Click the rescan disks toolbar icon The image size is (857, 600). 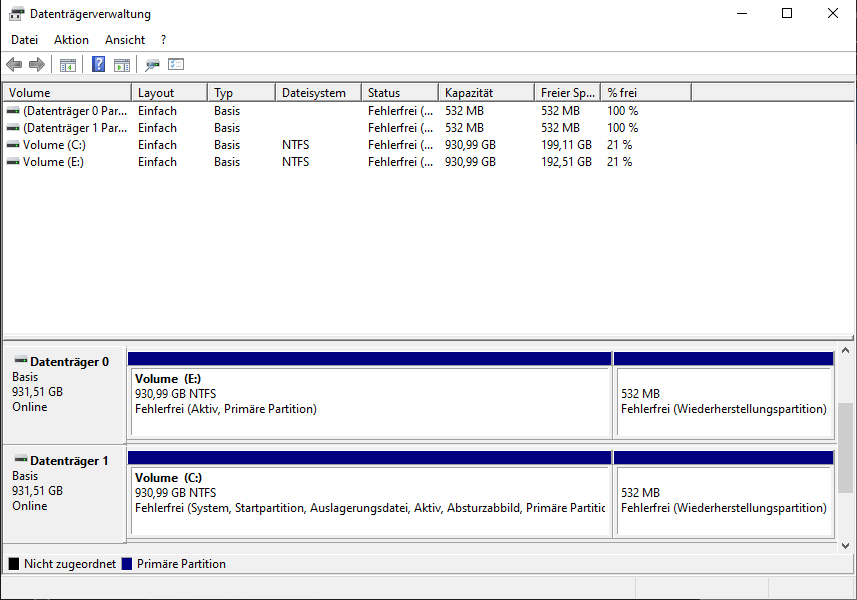point(152,65)
